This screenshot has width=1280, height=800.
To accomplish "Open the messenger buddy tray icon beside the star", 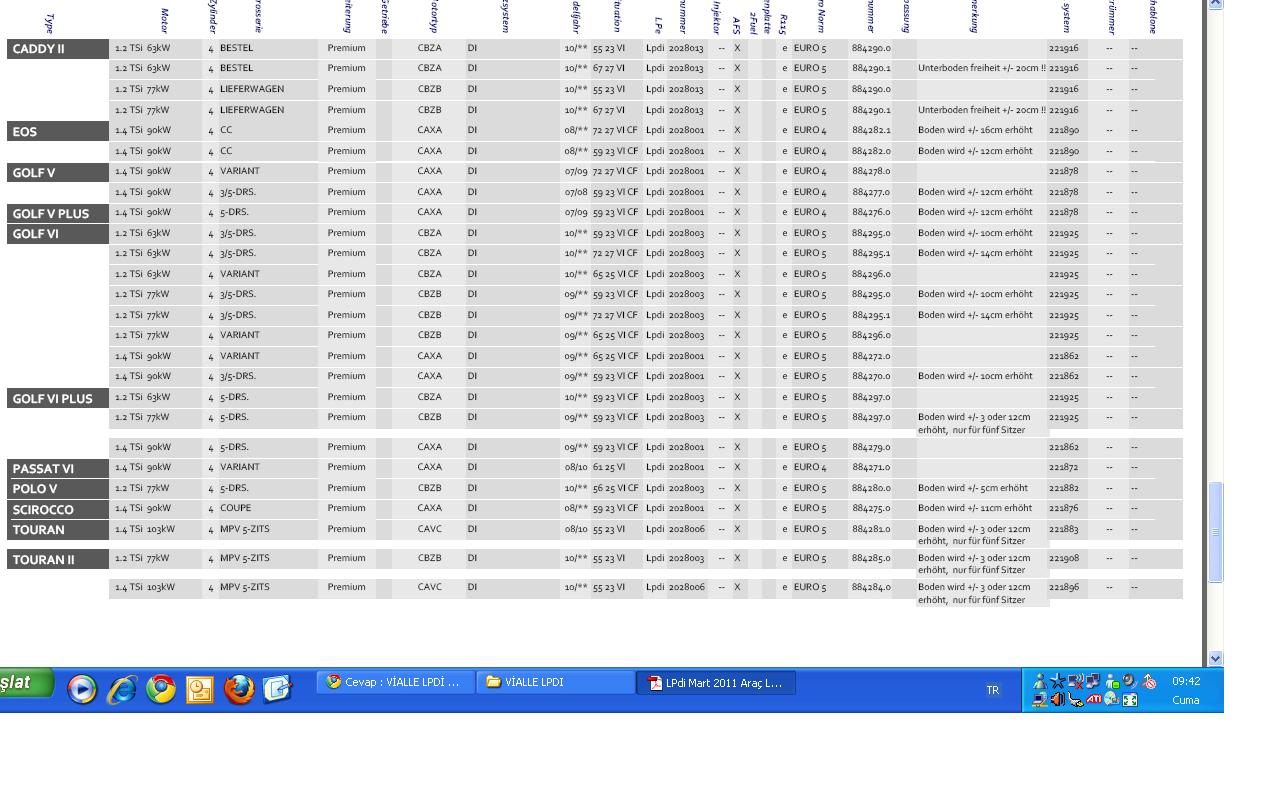I will coord(1040,681).
